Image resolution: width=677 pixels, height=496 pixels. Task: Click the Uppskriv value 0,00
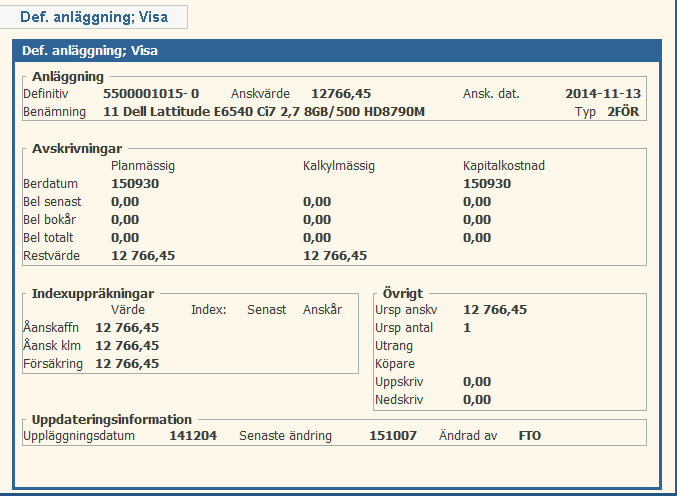[477, 382]
